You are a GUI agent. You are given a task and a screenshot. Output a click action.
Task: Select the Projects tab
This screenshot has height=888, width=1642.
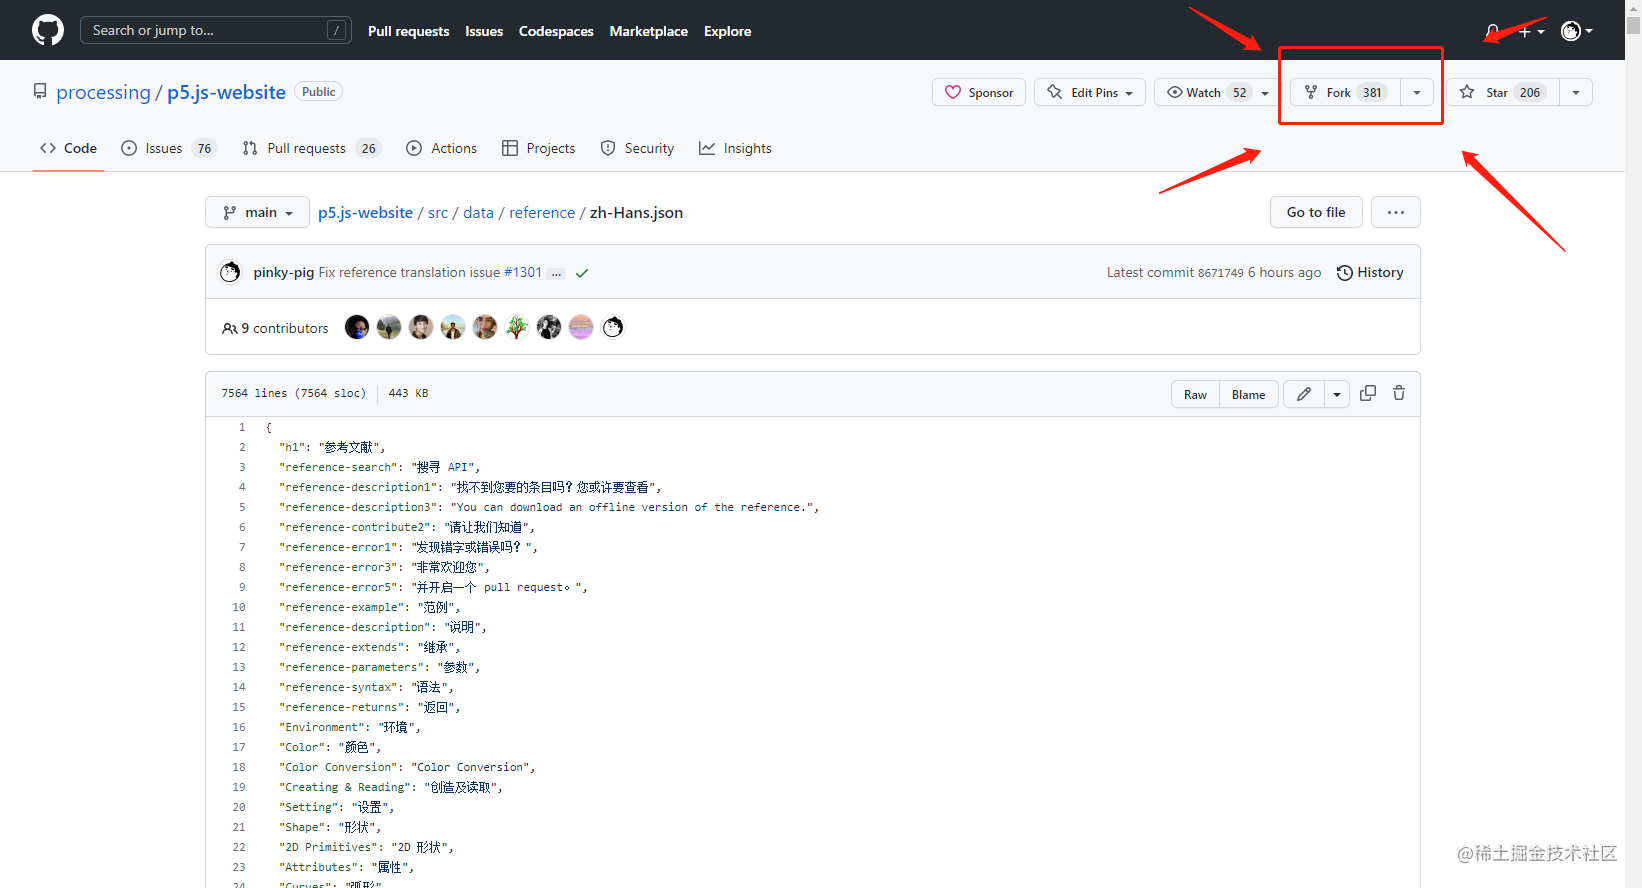coord(538,148)
